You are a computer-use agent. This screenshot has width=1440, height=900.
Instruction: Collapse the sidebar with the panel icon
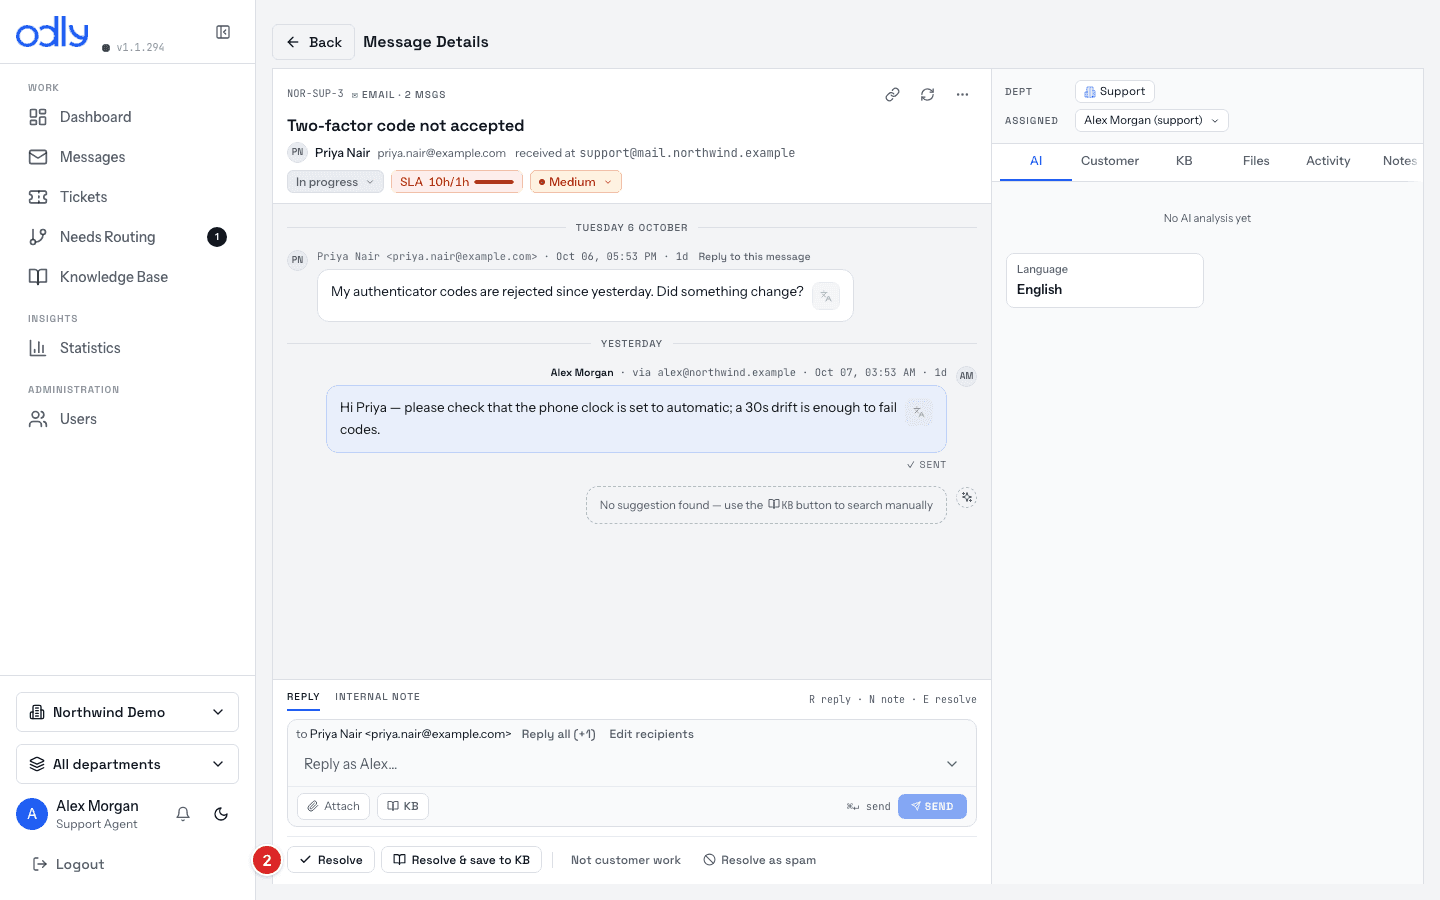[x=223, y=32]
